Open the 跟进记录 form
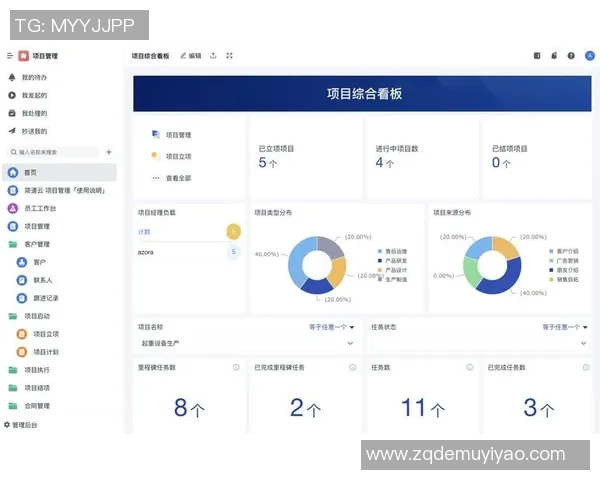 [38, 298]
